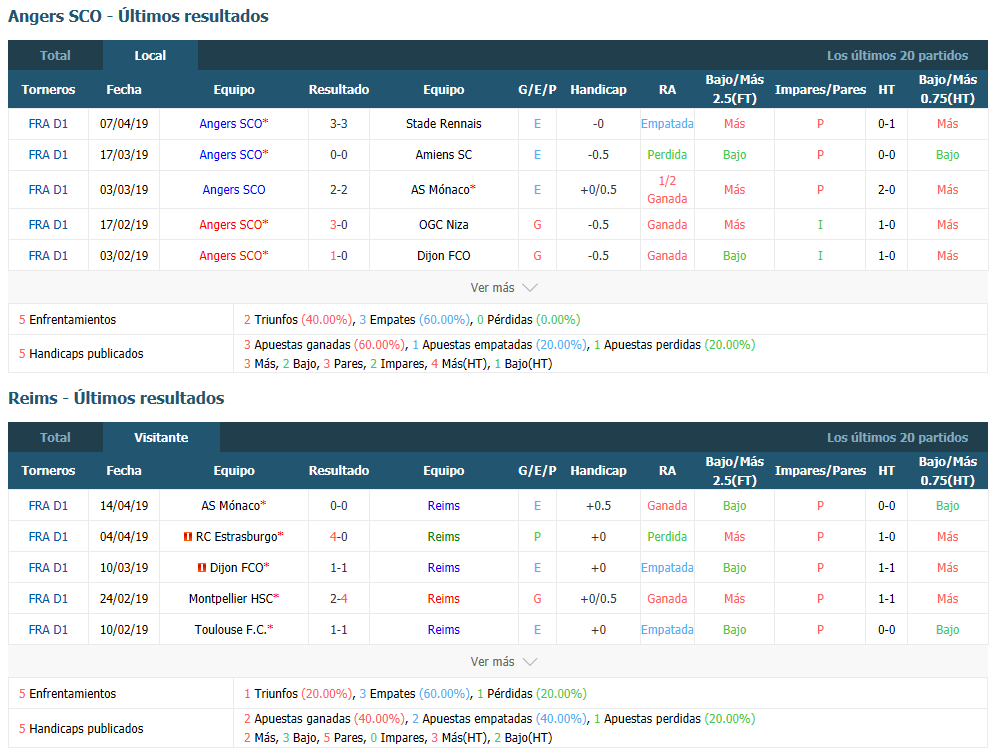Click Stade Rennais team name
This screenshot has height=751, width=994.
click(x=444, y=124)
